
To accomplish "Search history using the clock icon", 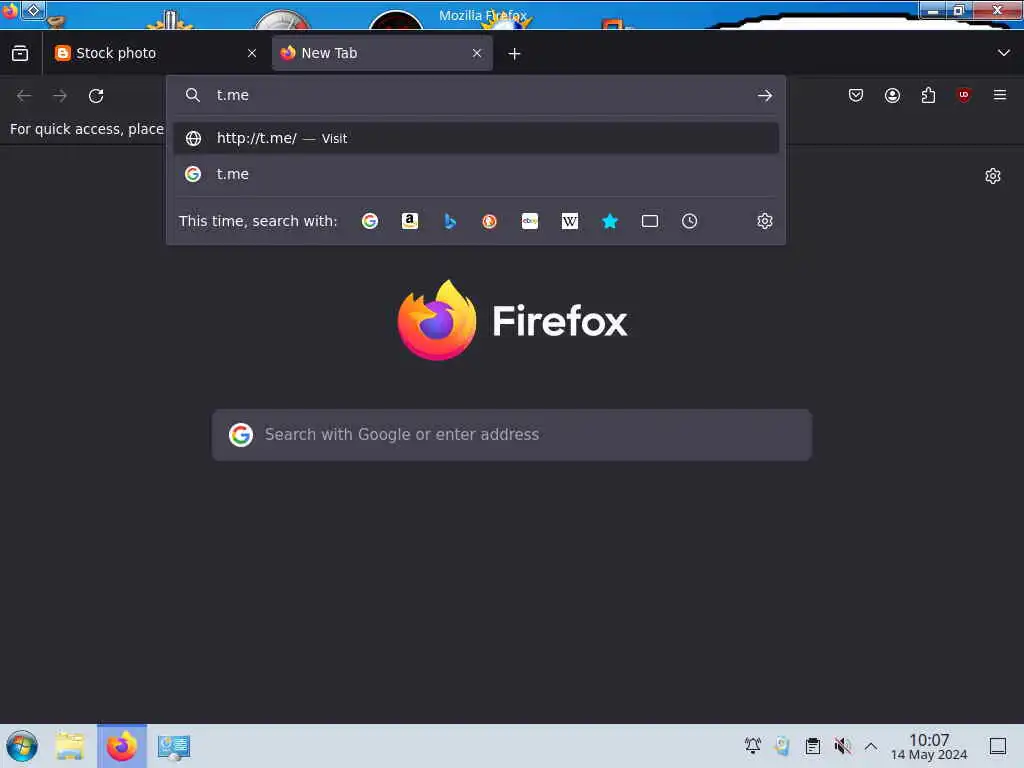I will coord(690,221).
